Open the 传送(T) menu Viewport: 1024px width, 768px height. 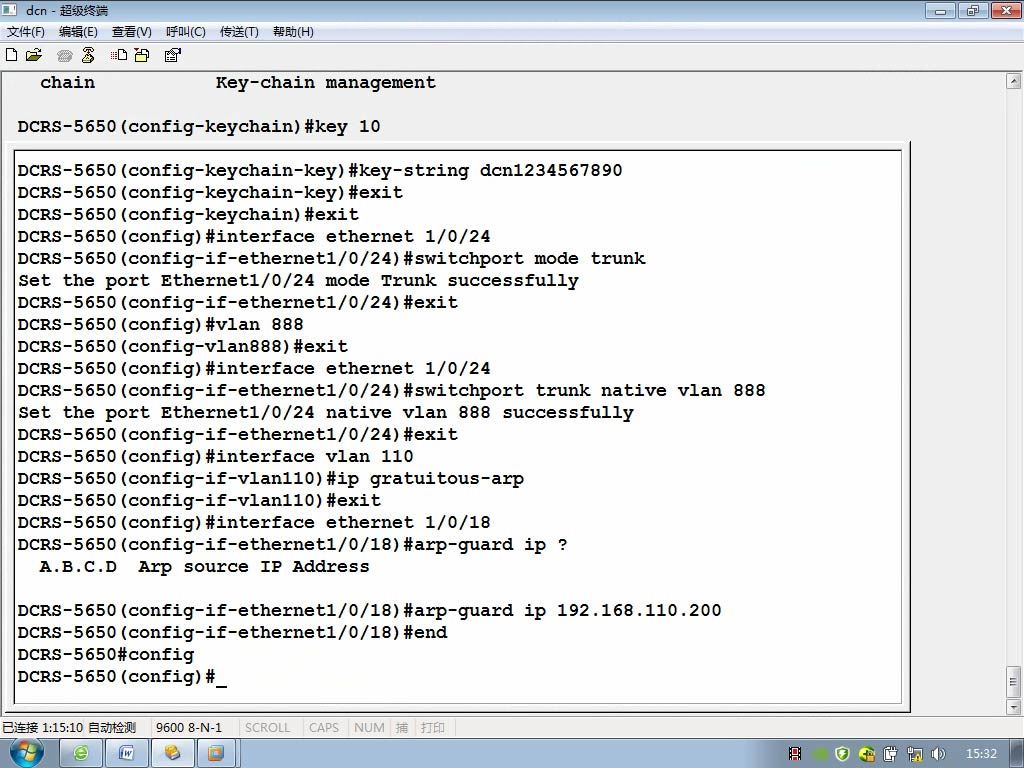point(239,32)
